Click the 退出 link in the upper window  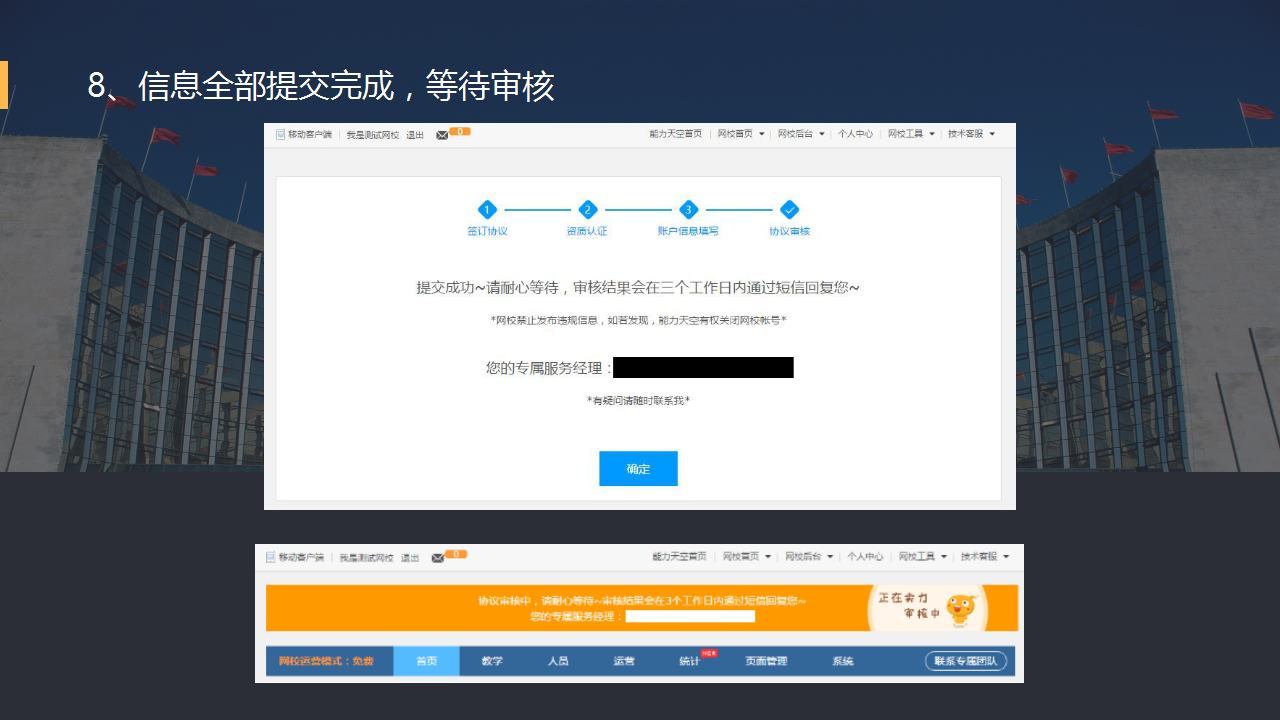(415, 135)
